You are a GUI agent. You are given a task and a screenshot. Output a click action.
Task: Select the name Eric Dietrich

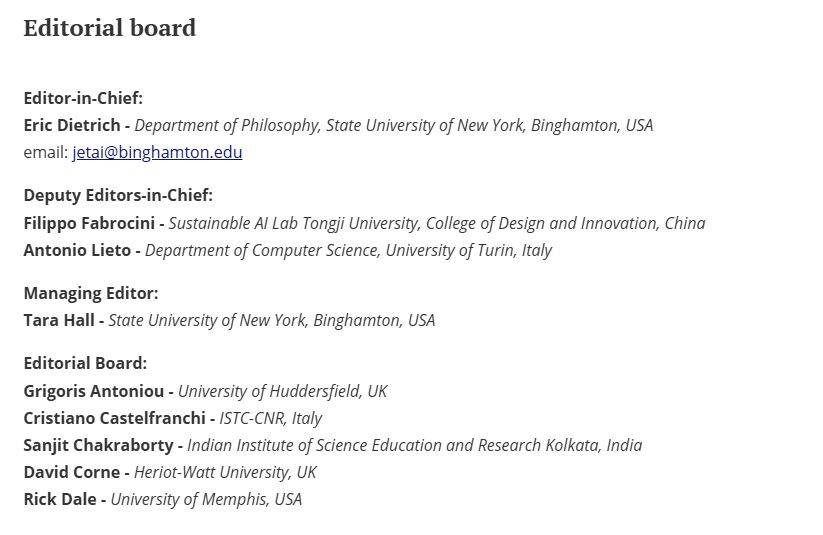click(72, 125)
